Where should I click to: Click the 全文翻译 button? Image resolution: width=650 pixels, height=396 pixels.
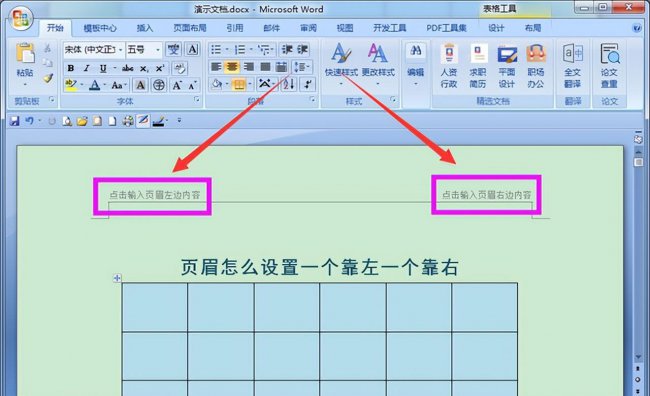click(572, 66)
